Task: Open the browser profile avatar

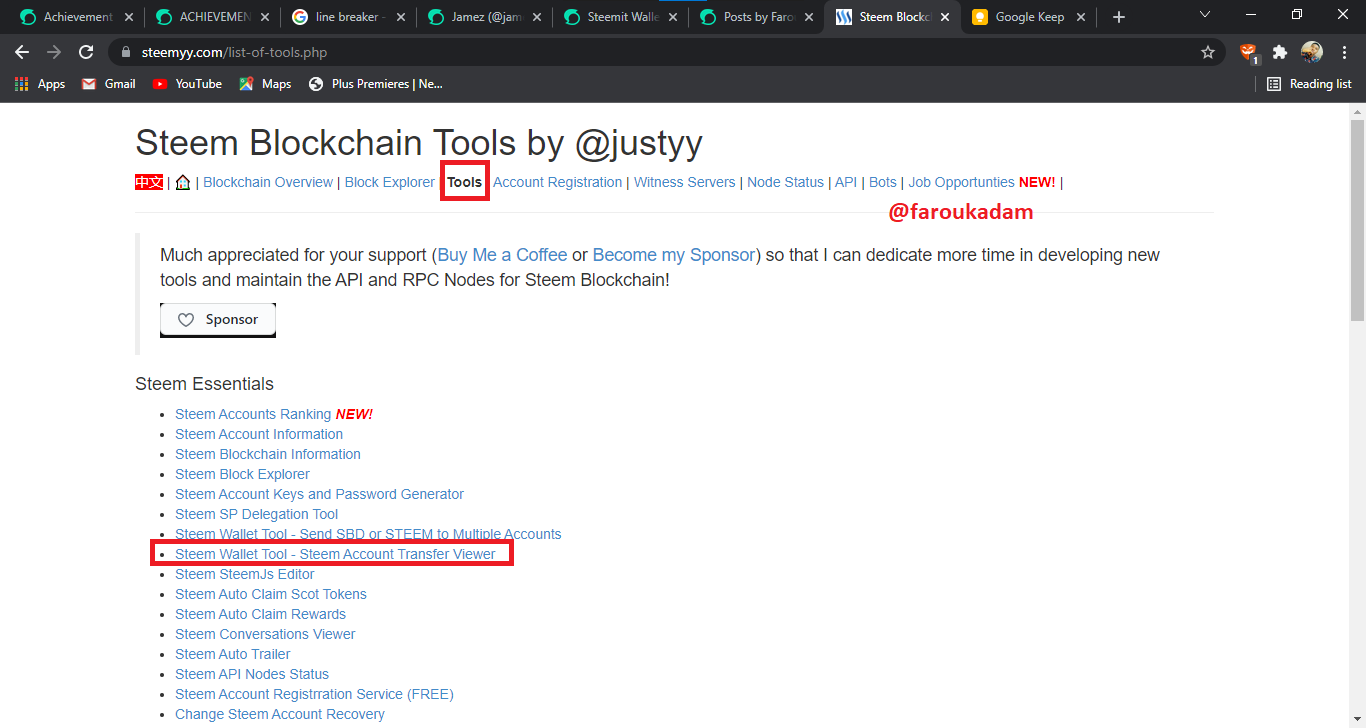Action: point(1312,52)
